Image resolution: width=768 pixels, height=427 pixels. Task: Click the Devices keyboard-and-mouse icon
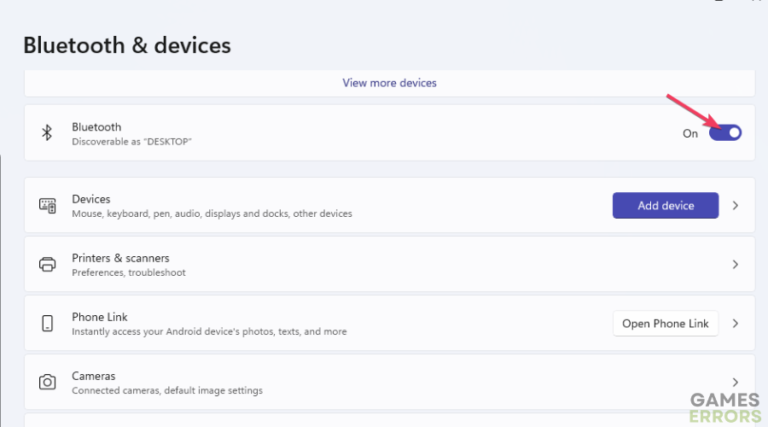tap(47, 205)
